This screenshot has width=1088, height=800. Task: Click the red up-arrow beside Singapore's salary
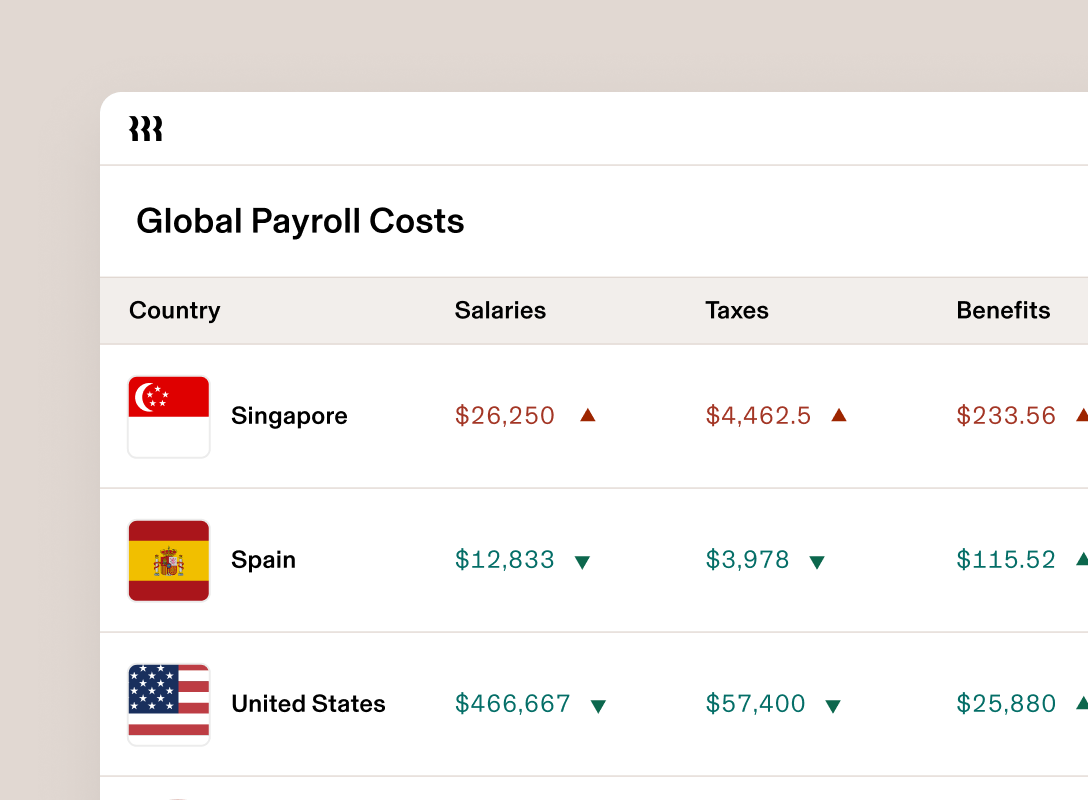pyautogui.click(x=588, y=415)
